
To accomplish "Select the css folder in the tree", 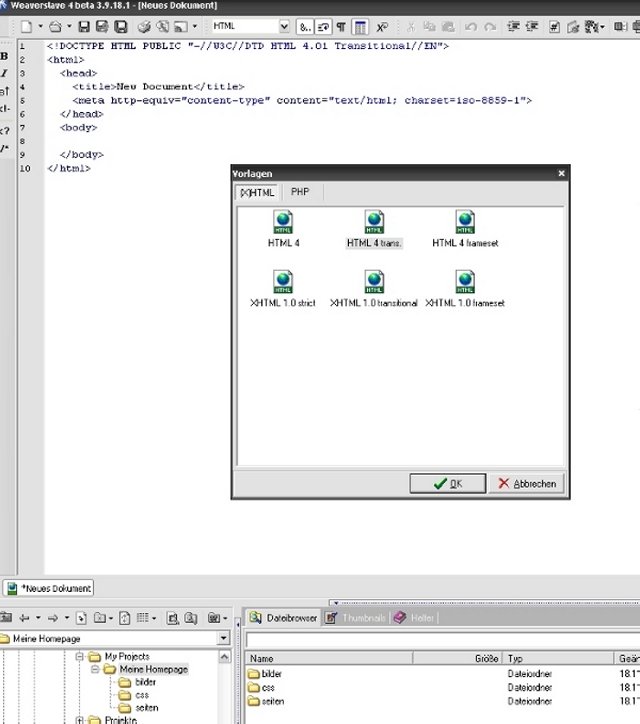I will (x=142, y=695).
